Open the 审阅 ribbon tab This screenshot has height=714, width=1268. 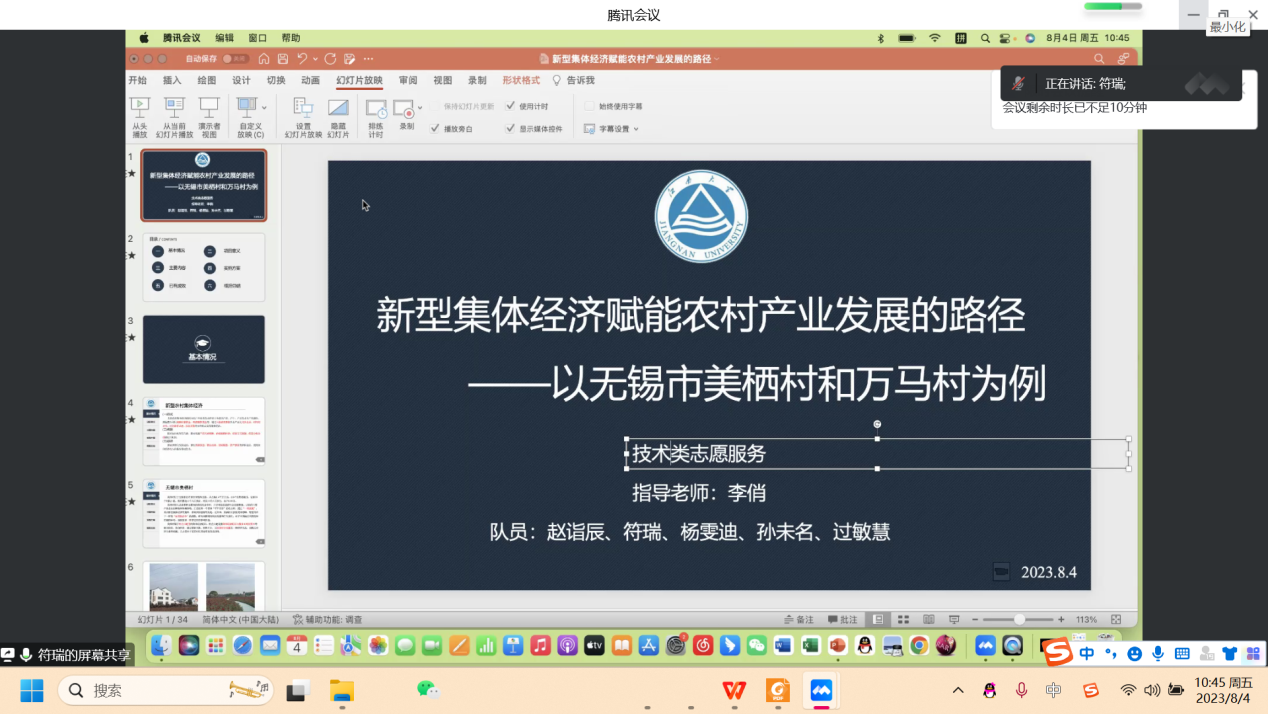(x=408, y=80)
